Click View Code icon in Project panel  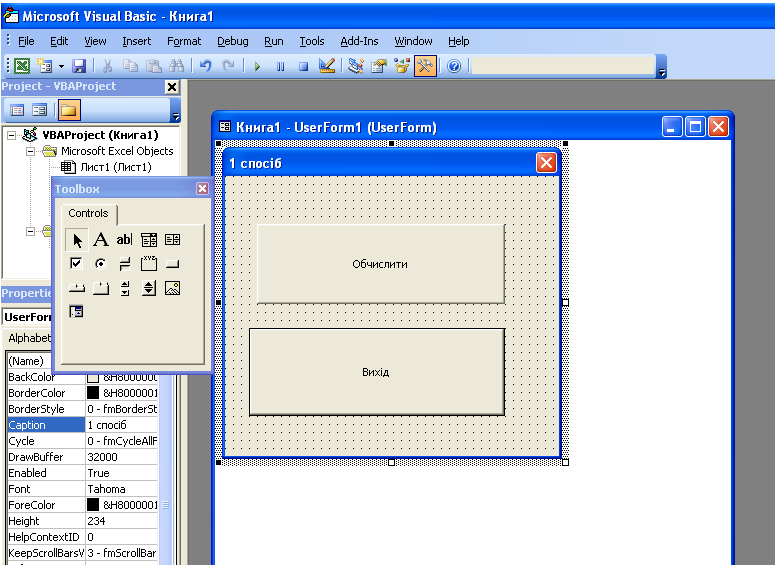tap(17, 110)
